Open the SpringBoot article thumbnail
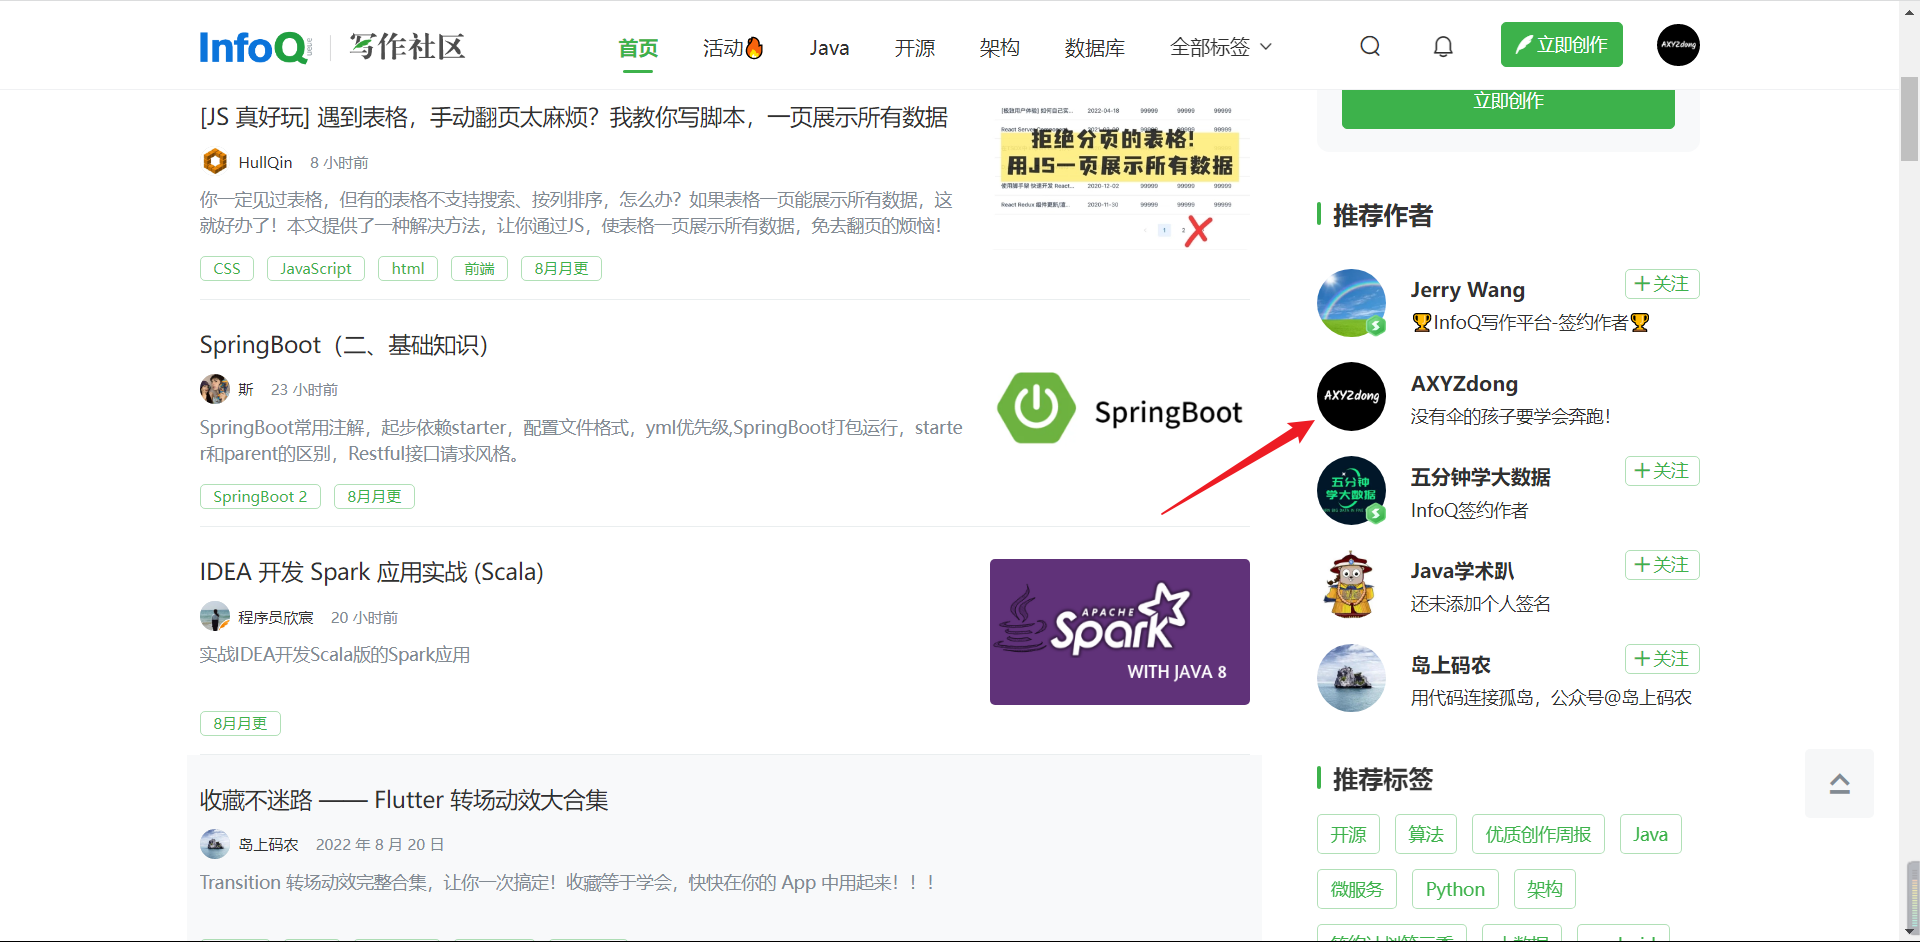 [1120, 408]
